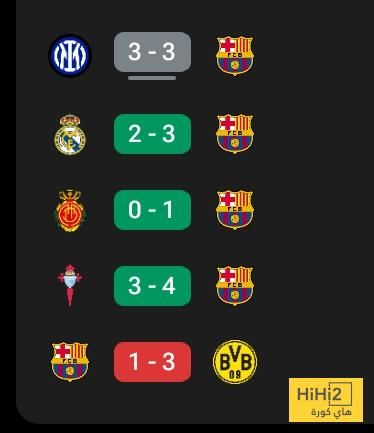
Task: Open the green 0 - 1 score badge
Action: point(152,210)
